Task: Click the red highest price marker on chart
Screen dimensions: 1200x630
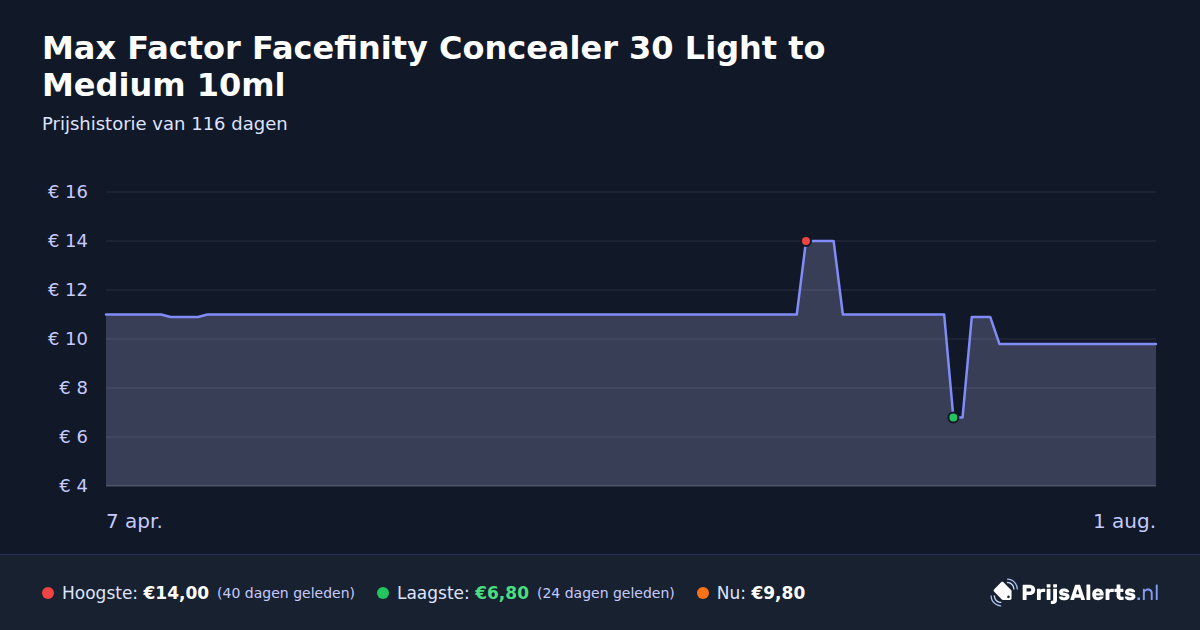Action: tap(806, 241)
